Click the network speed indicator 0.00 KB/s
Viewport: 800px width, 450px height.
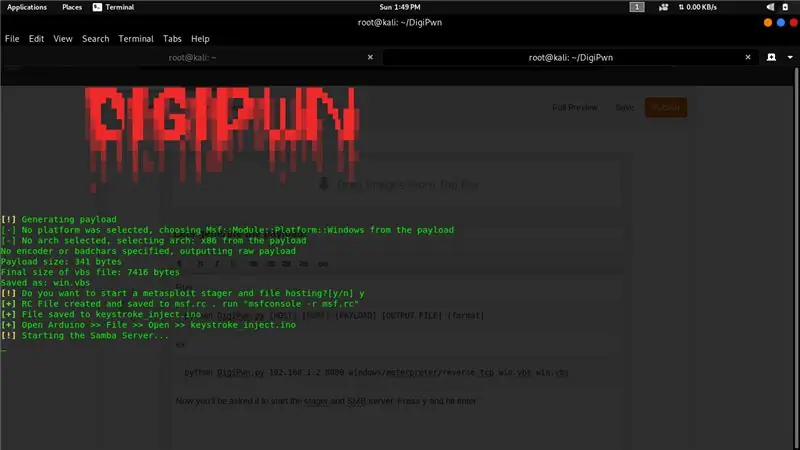click(697, 7)
